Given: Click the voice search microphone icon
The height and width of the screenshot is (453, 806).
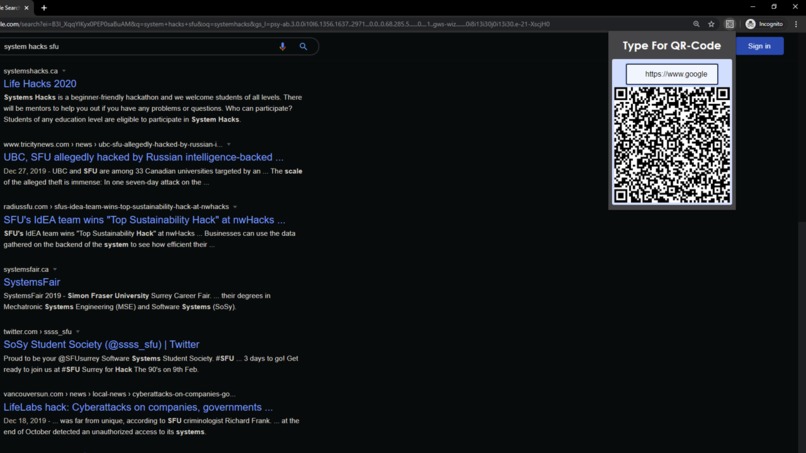Looking at the screenshot, I should point(282,46).
